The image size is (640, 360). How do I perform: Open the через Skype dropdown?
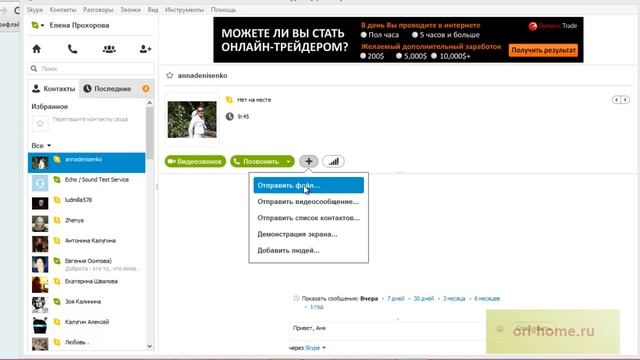[315, 348]
